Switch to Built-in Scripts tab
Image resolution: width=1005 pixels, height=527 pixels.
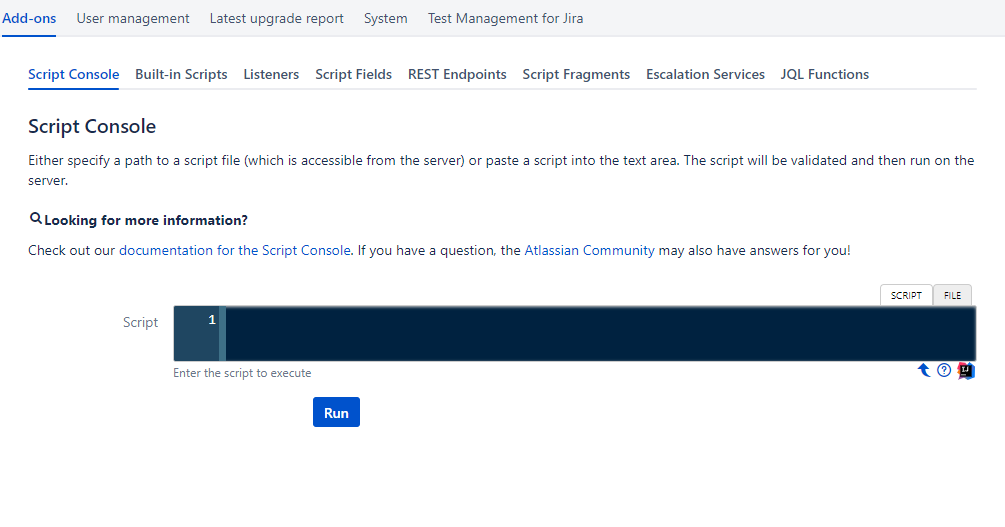click(181, 74)
